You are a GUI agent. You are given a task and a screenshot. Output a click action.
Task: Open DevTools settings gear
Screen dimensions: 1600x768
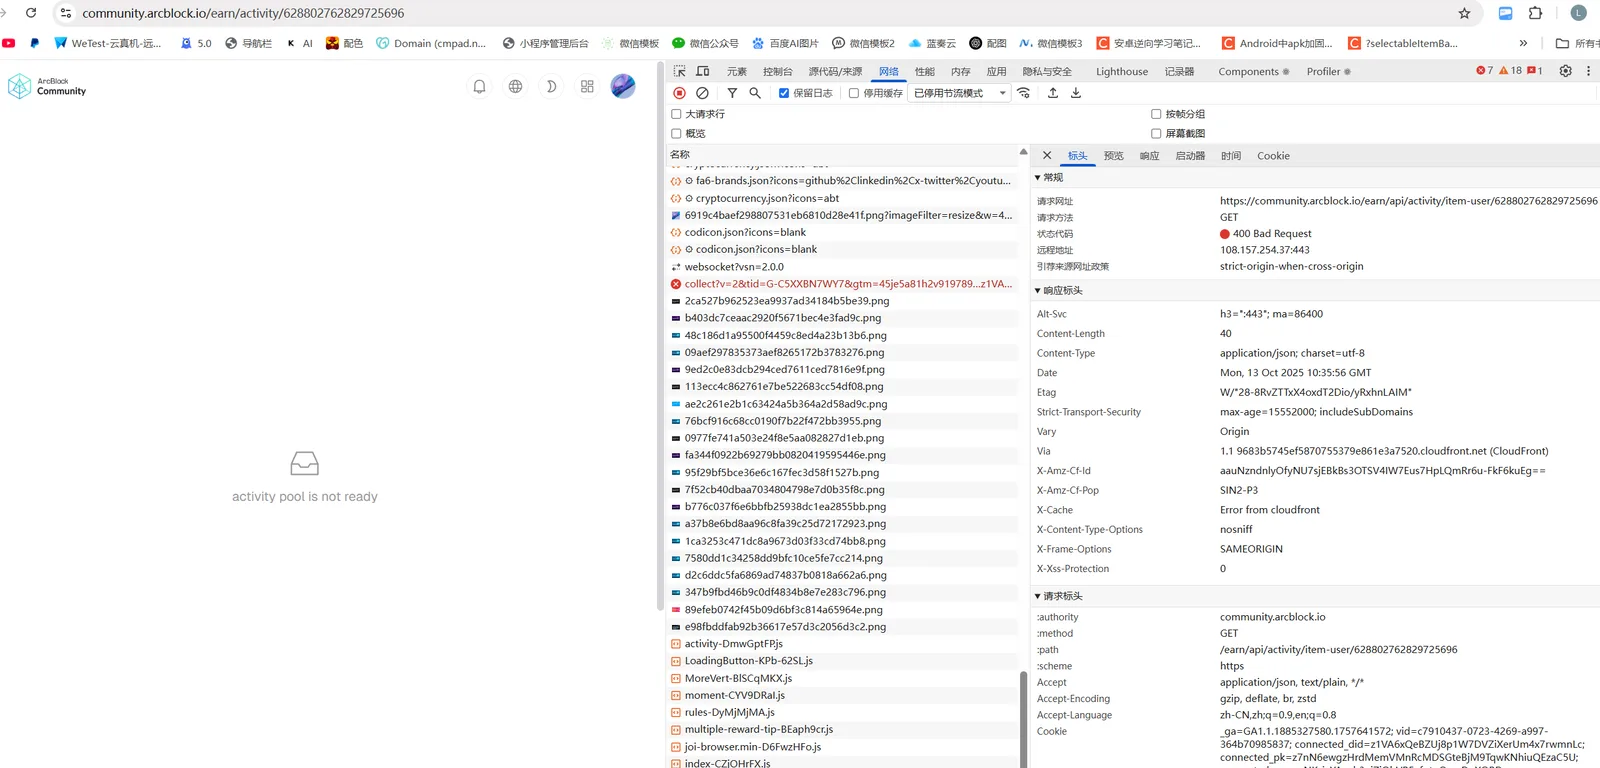[x=1566, y=71]
